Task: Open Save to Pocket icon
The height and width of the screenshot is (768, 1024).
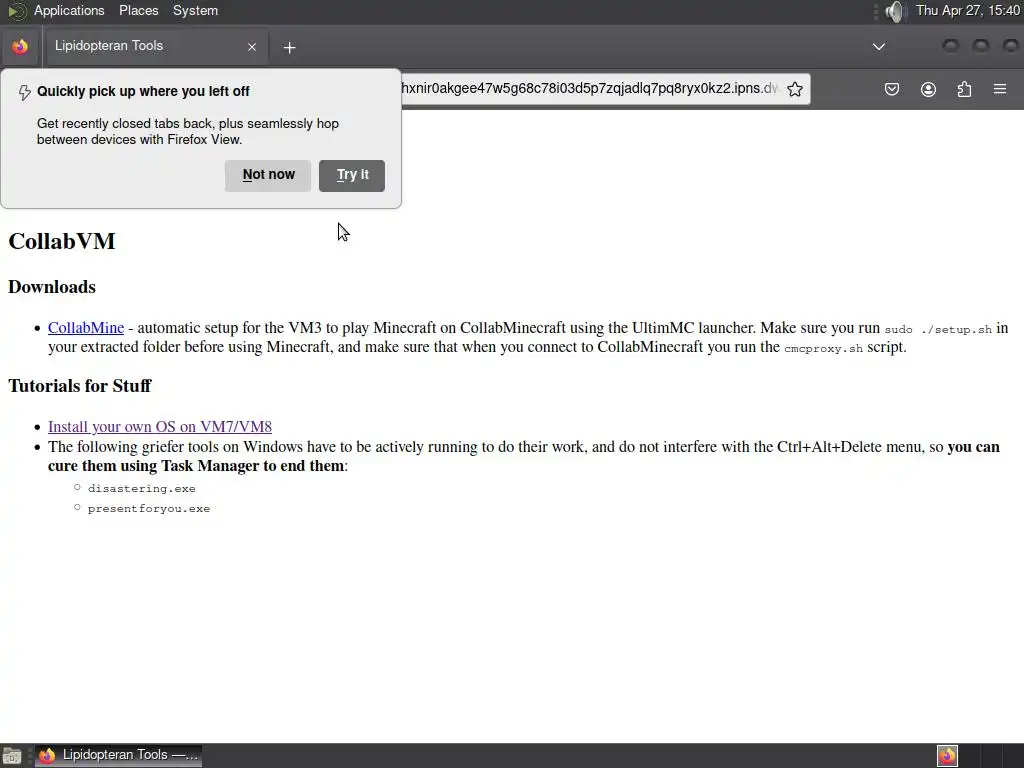Action: 891,89
